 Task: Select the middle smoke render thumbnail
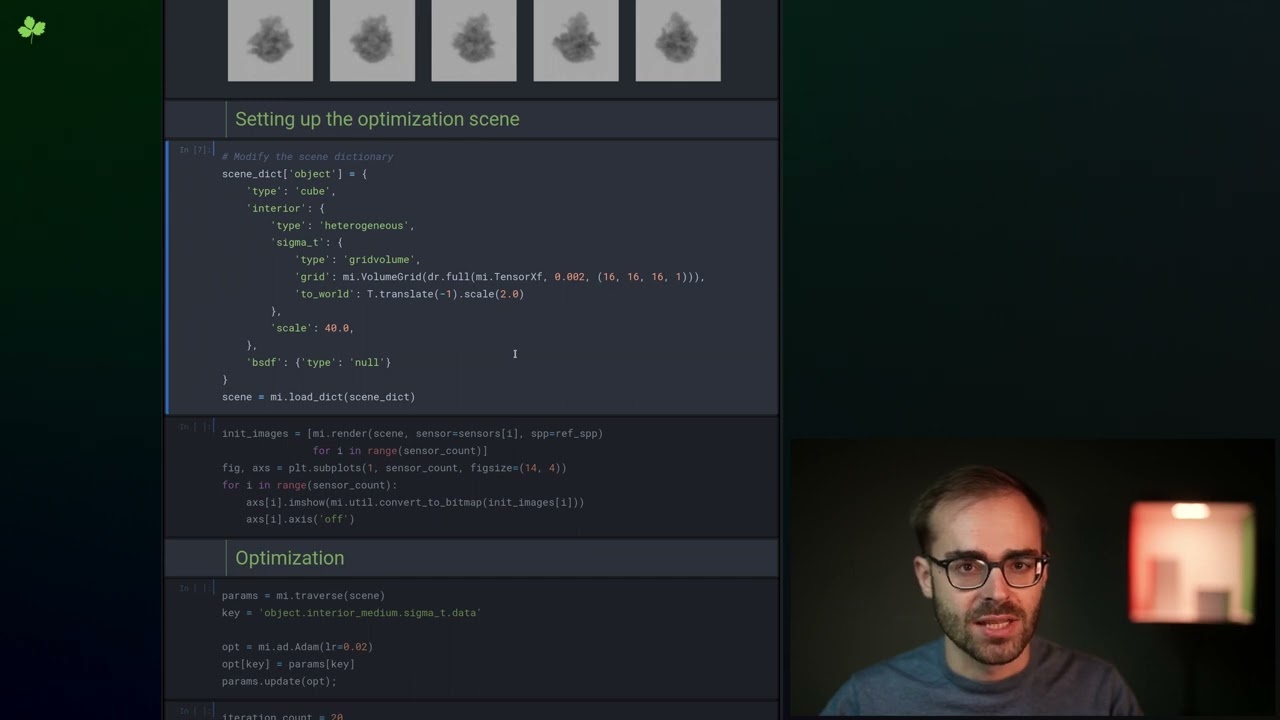point(474,40)
